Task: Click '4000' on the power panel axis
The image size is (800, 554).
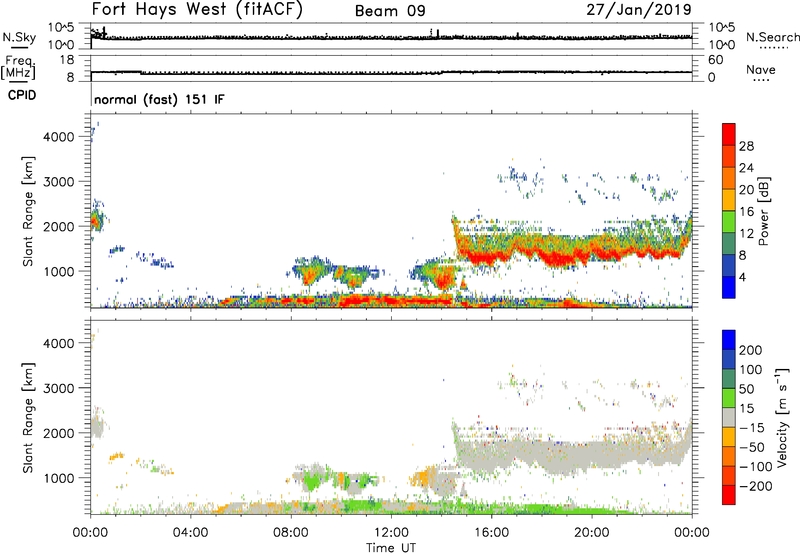Action: [58, 137]
